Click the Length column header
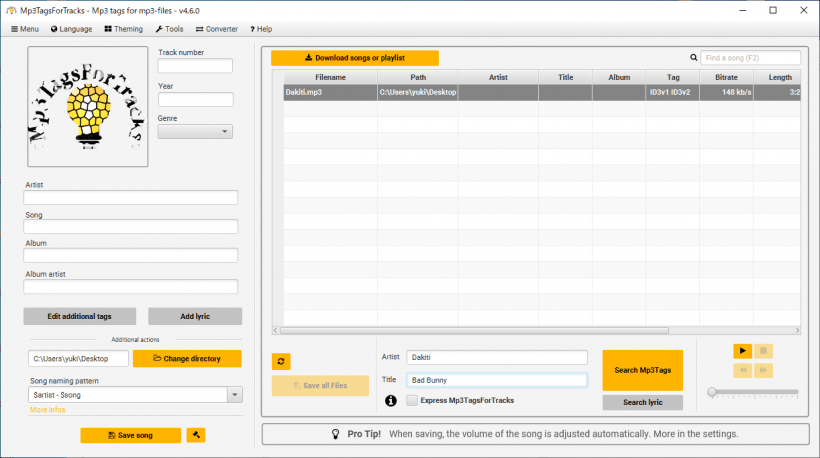This screenshot has height=458, width=820. point(779,77)
